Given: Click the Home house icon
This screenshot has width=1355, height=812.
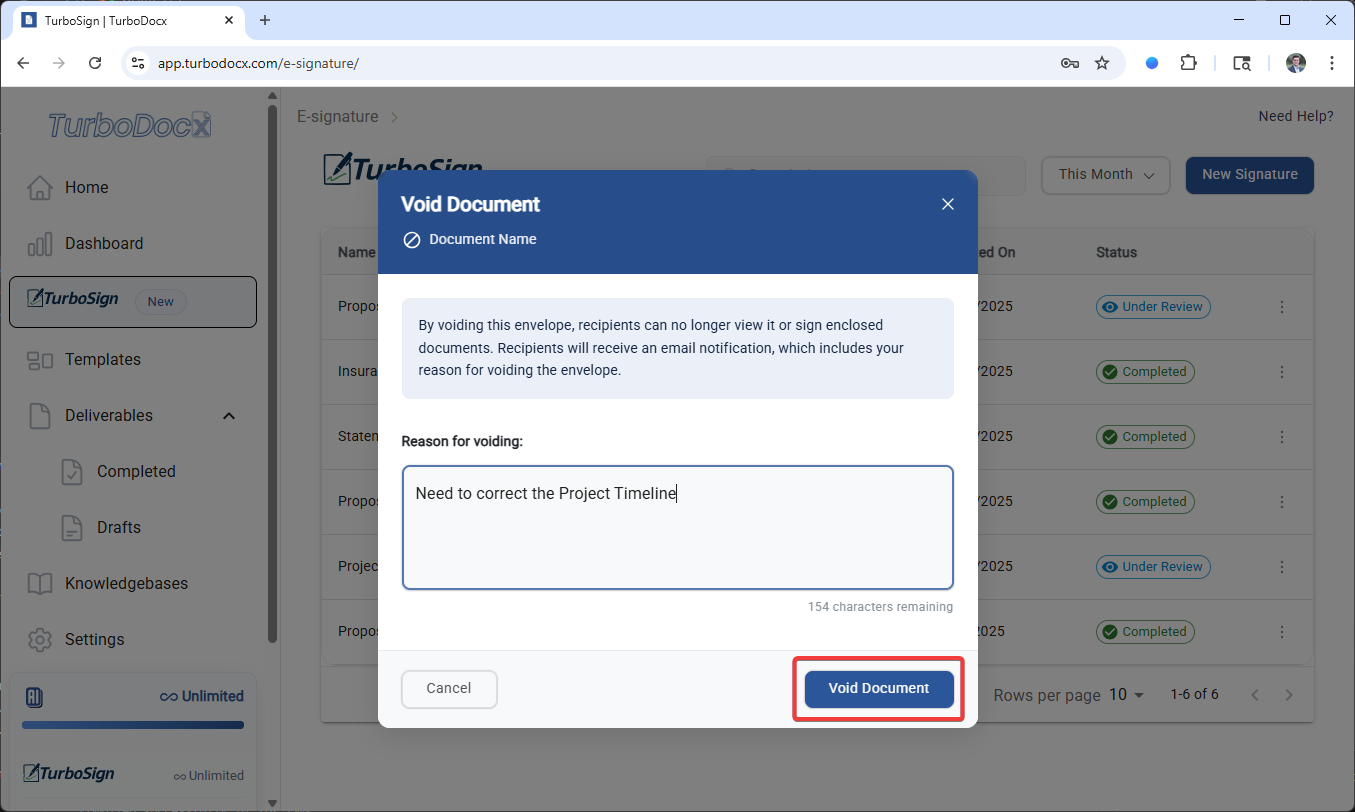Looking at the screenshot, I should (x=40, y=187).
